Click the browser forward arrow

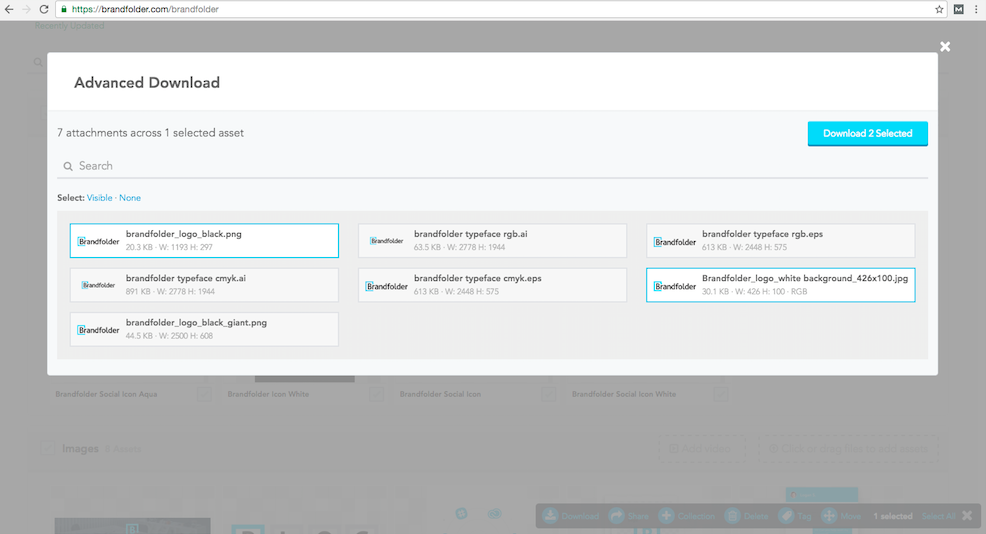tap(26, 9)
